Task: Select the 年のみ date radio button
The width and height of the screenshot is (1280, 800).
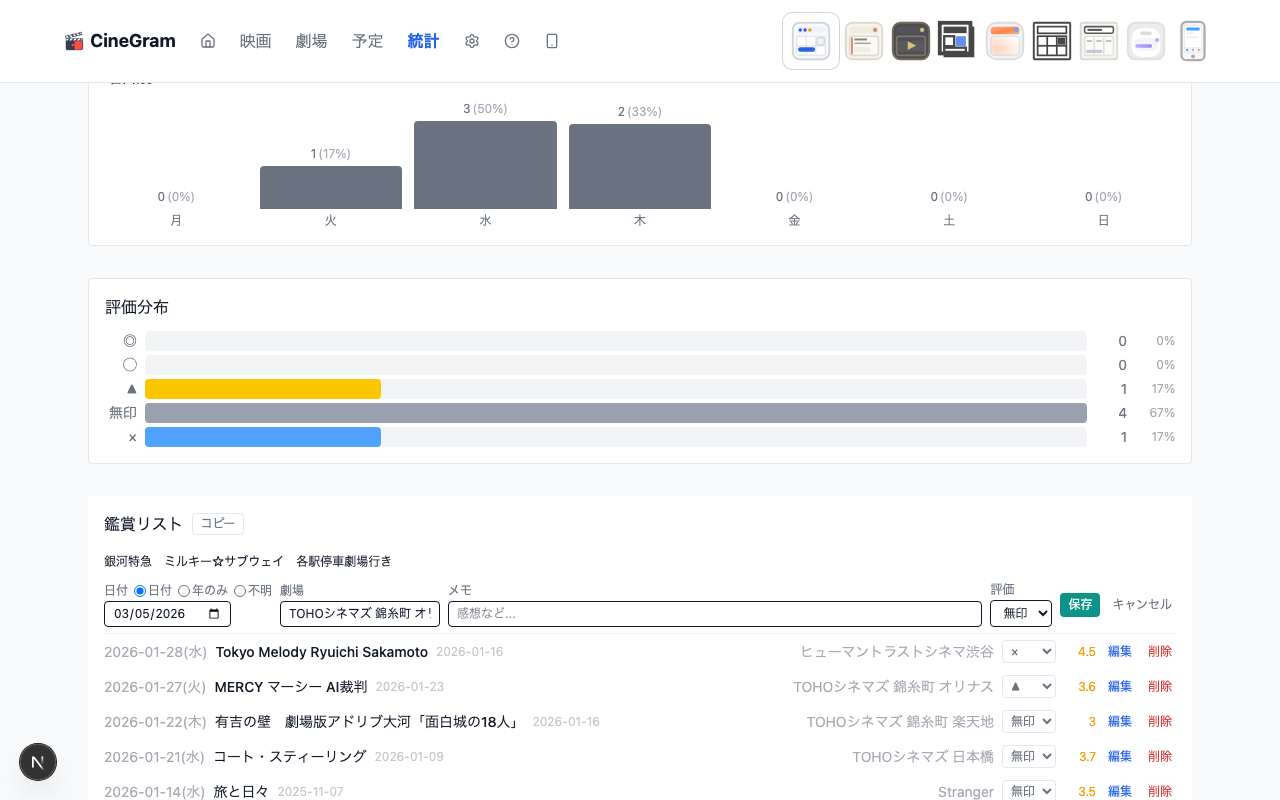Action: coord(184,591)
